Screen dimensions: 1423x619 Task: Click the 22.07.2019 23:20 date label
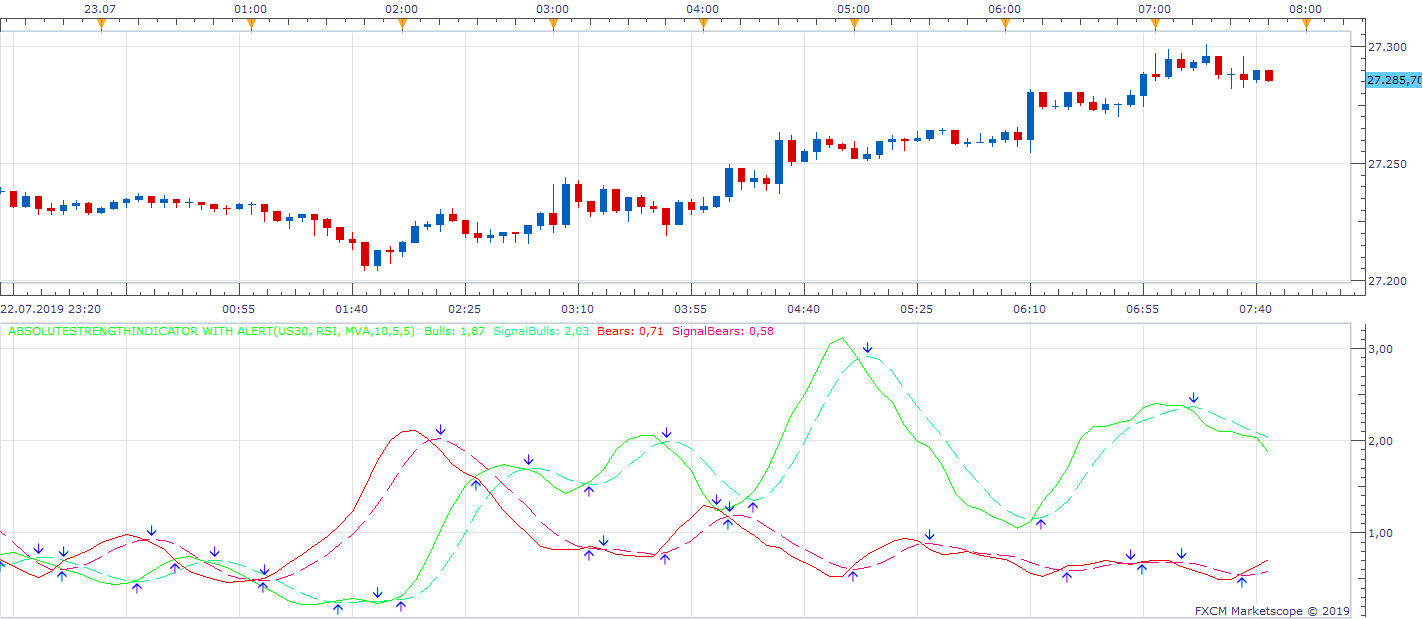click(x=49, y=309)
